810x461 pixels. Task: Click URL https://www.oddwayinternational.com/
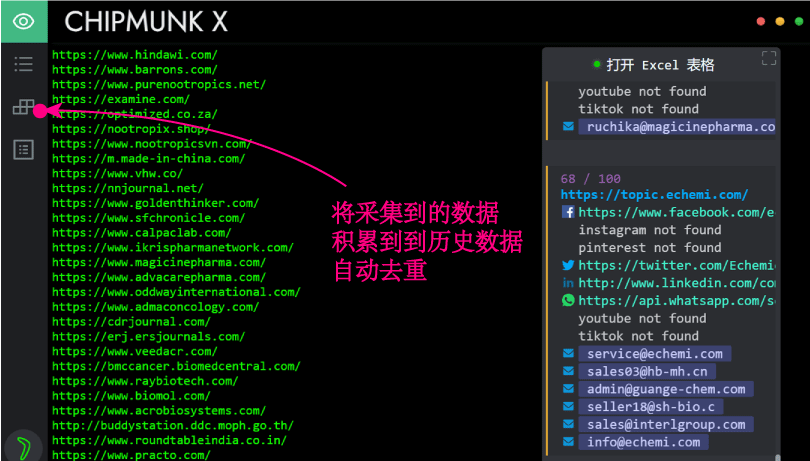(176, 292)
